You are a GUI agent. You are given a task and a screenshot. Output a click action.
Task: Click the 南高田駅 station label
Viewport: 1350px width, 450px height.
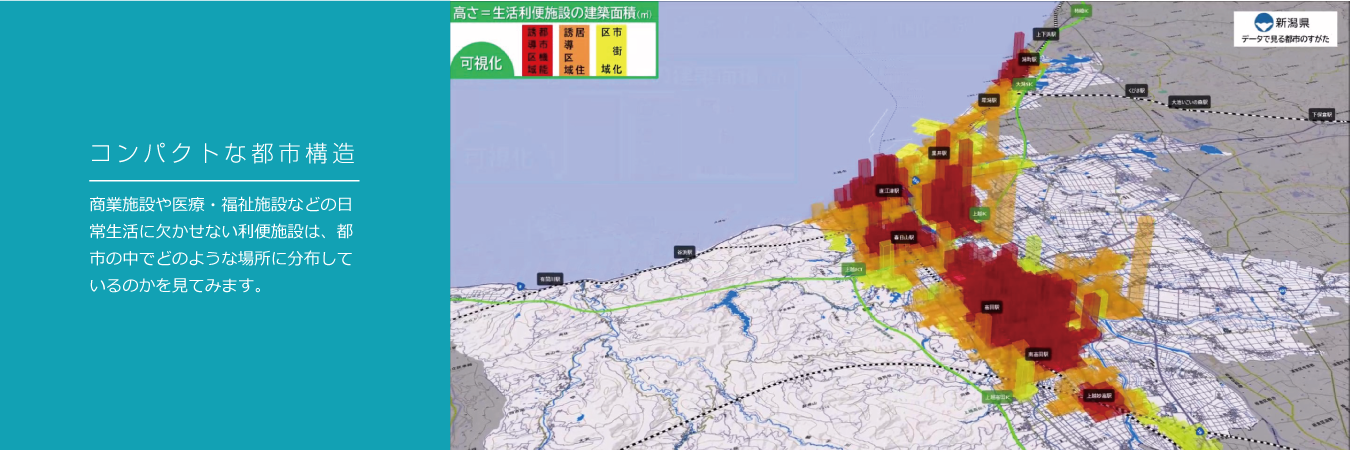click(1038, 354)
